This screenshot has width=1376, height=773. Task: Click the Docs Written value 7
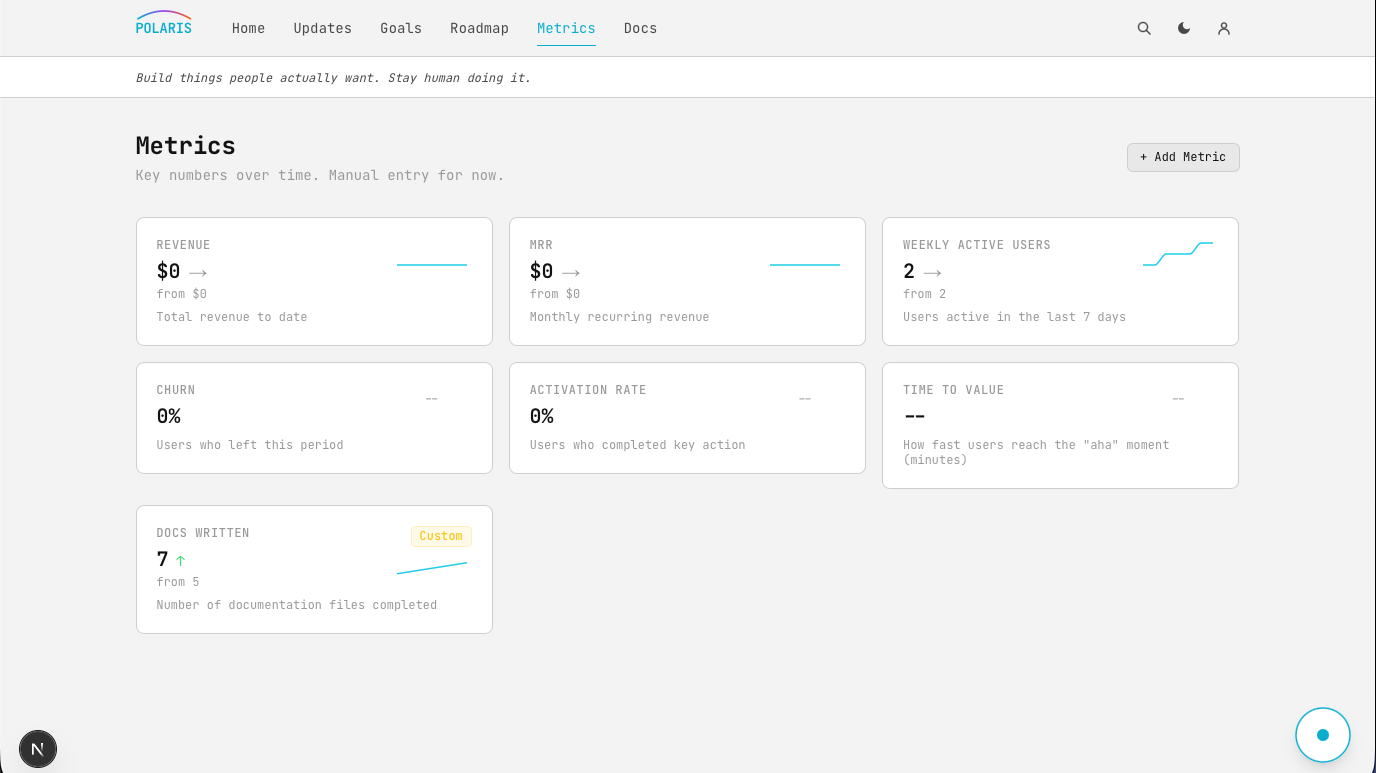tap(162, 559)
